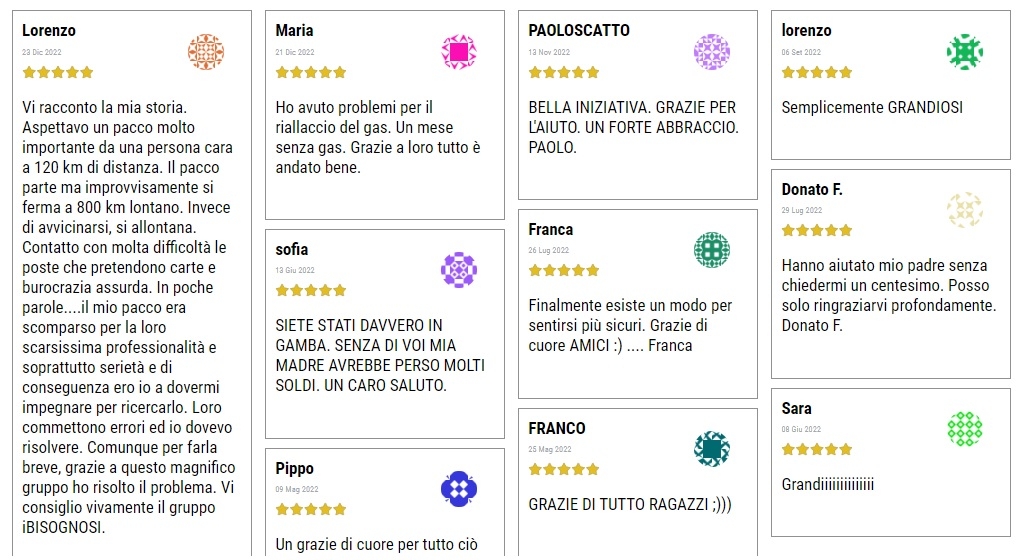Click the "GRAZIE DI TUTTO RAGAZZI" review text
Image resolution: width=1022 pixels, height=560 pixels.
(630, 505)
